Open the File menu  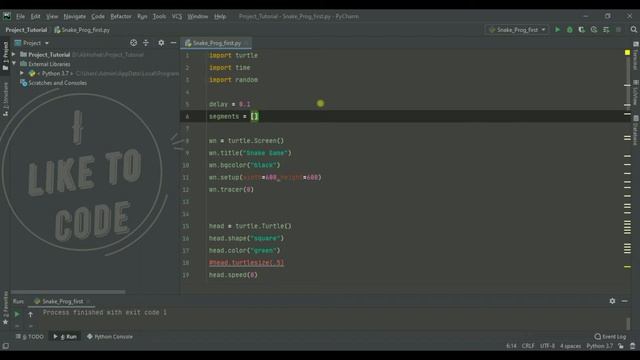pos(20,16)
